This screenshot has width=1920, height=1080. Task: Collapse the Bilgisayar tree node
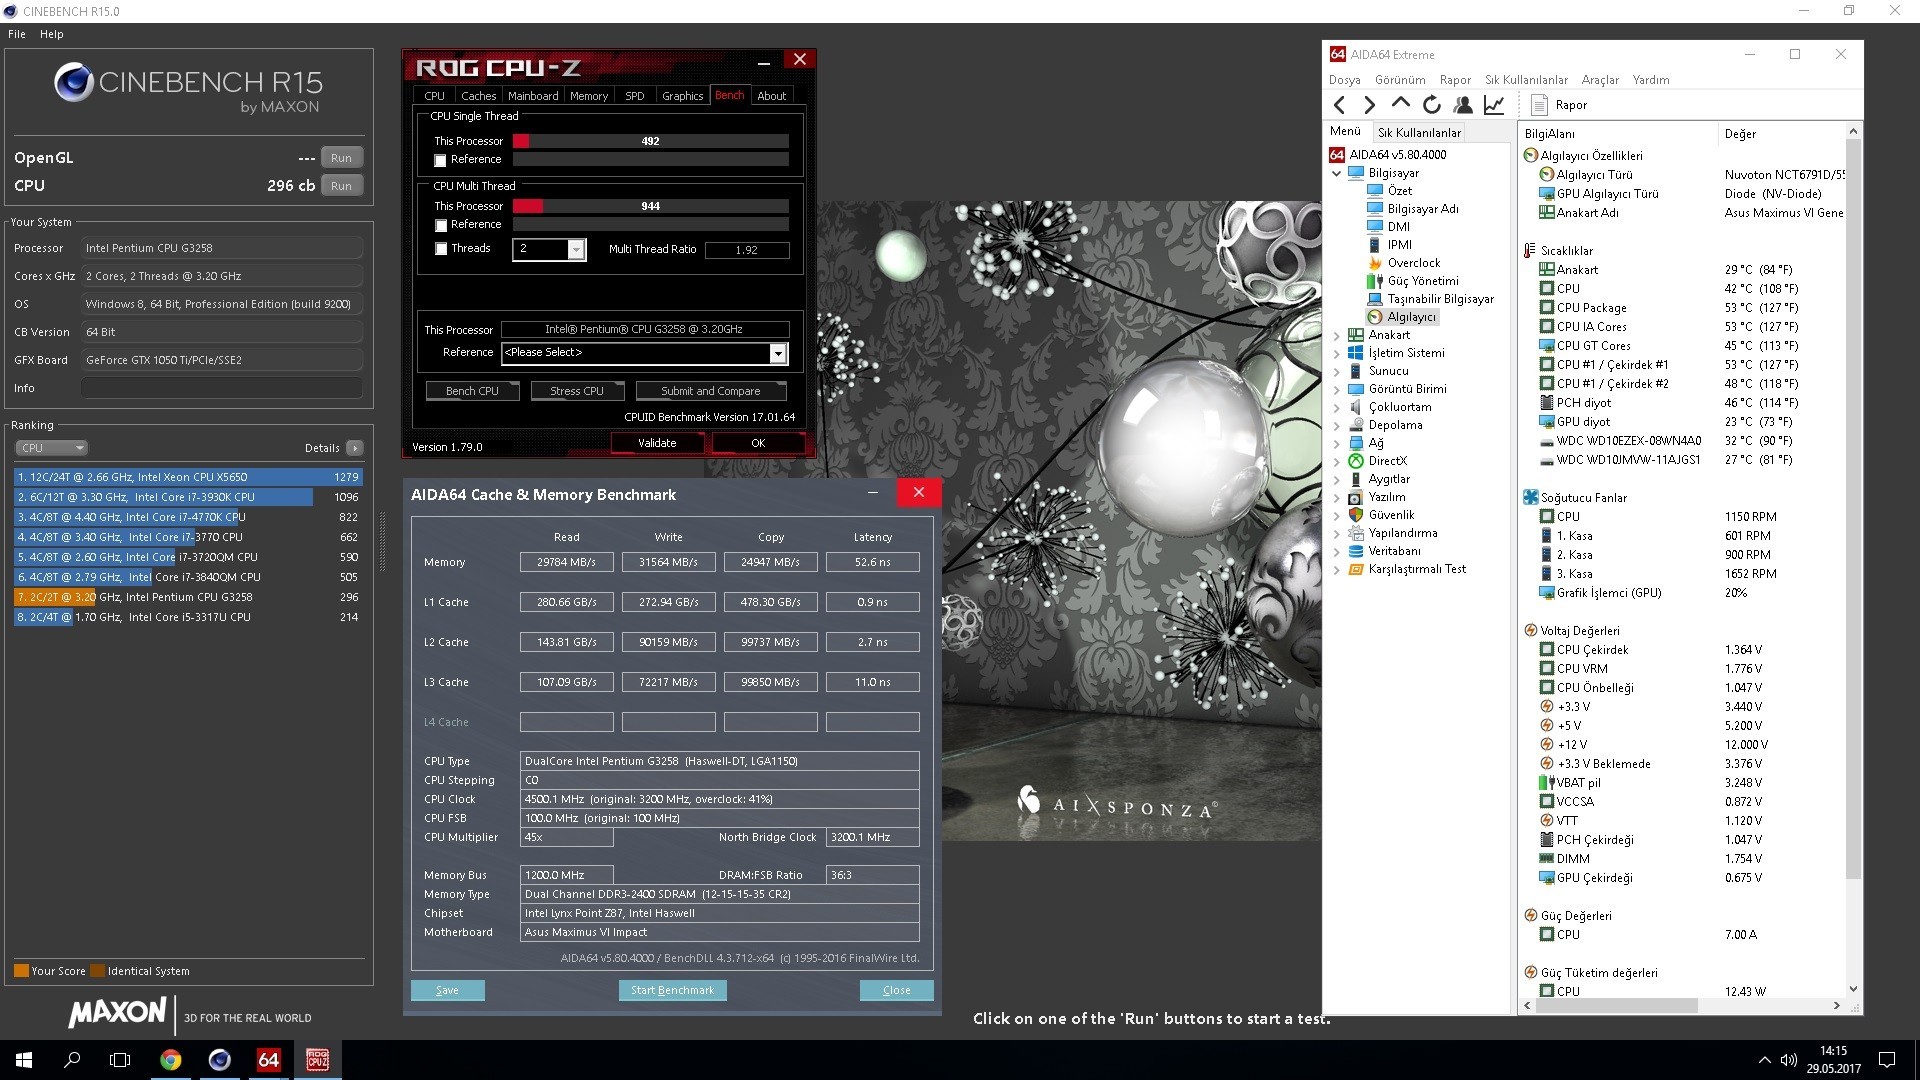click(1337, 173)
